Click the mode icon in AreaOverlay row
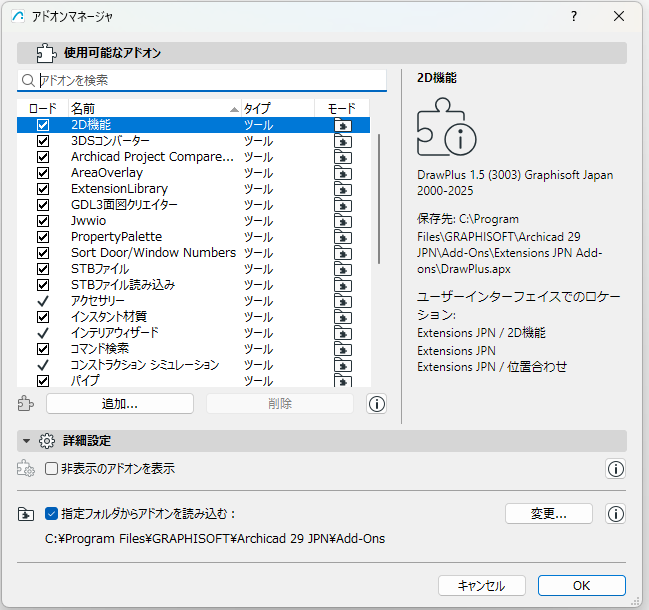 [x=343, y=173]
